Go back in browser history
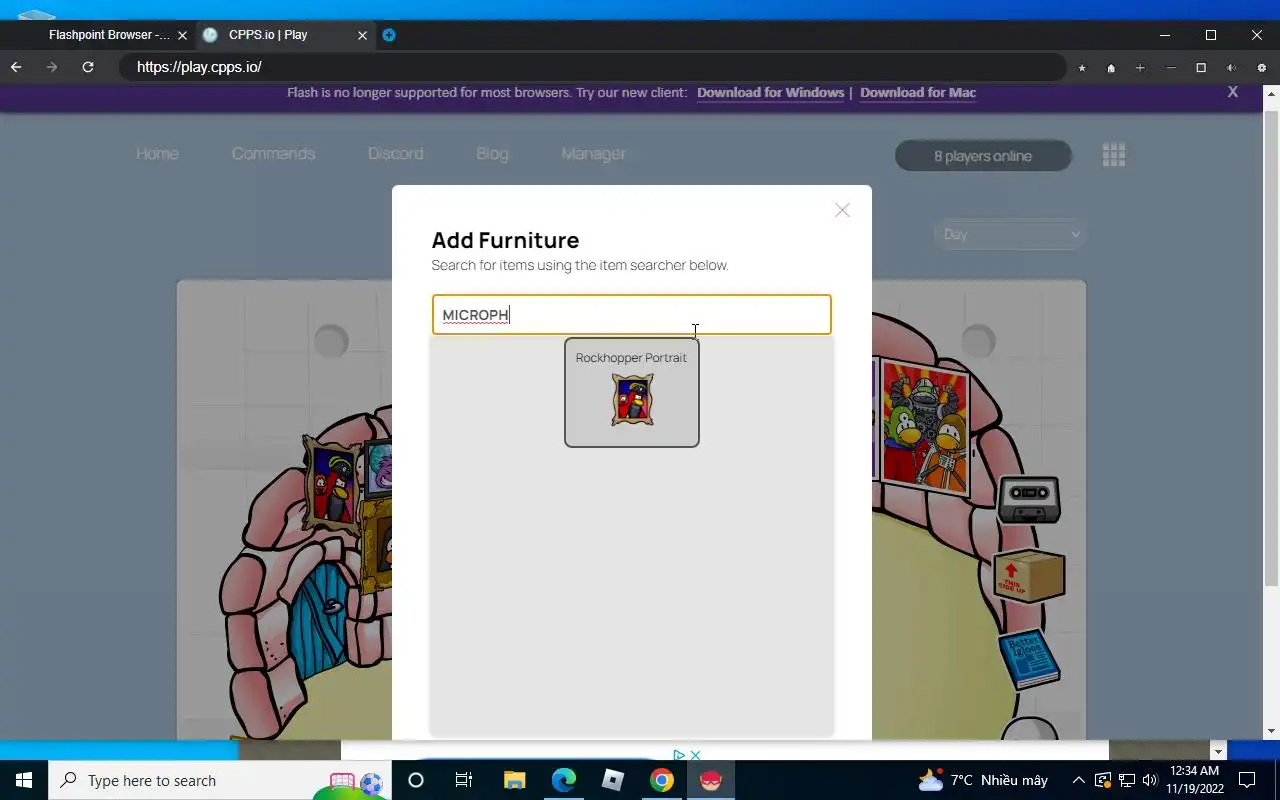Screen dimensions: 1280x800 pyautogui.click(x=16, y=67)
